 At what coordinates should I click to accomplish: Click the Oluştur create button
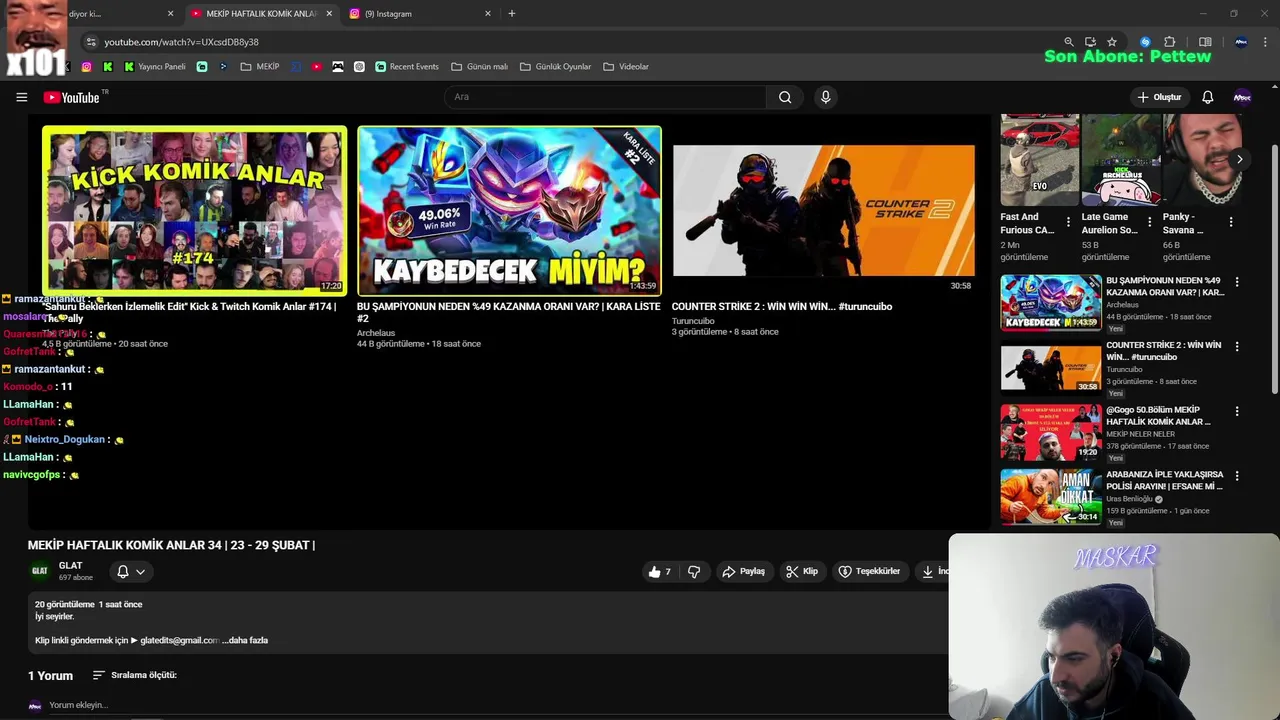tap(1159, 97)
